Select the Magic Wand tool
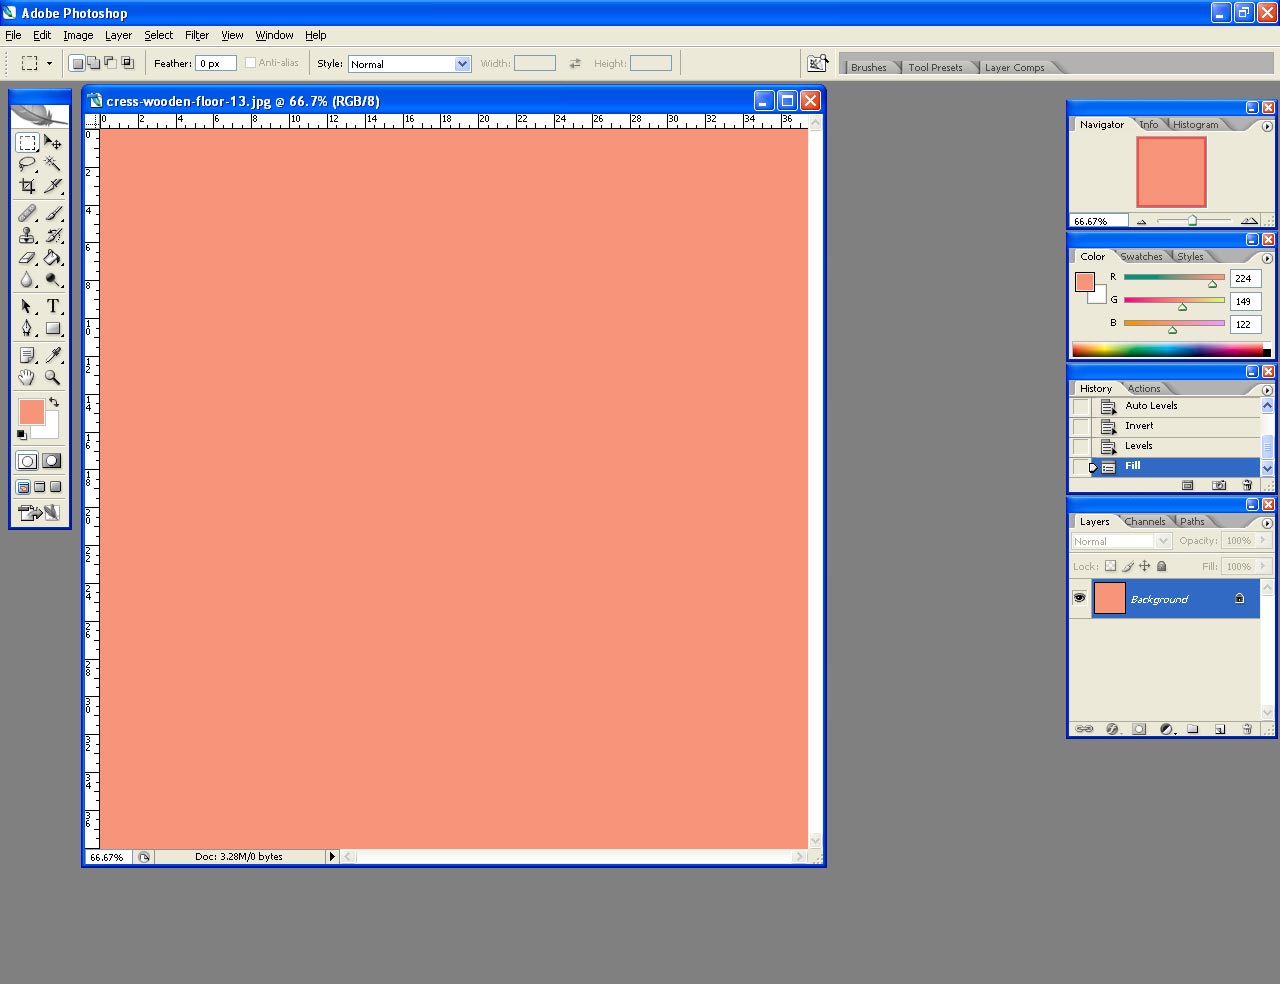 click(x=53, y=164)
